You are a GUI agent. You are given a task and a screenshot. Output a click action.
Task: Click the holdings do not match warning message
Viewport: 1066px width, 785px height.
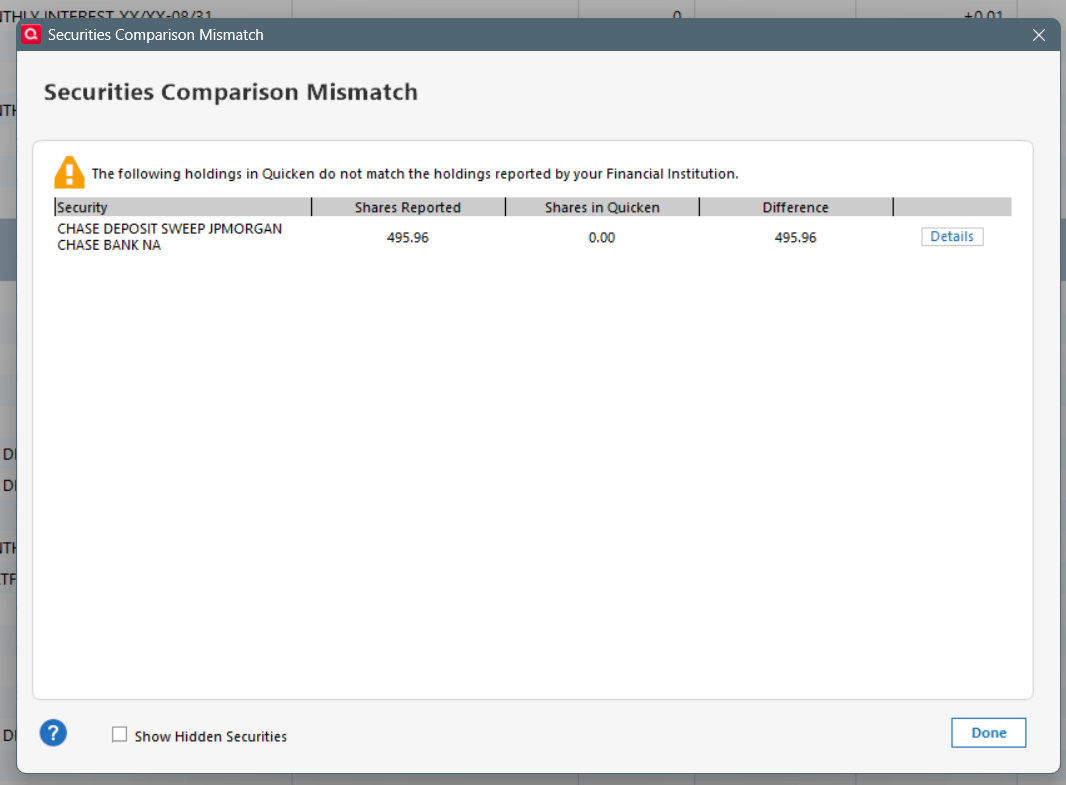click(415, 174)
